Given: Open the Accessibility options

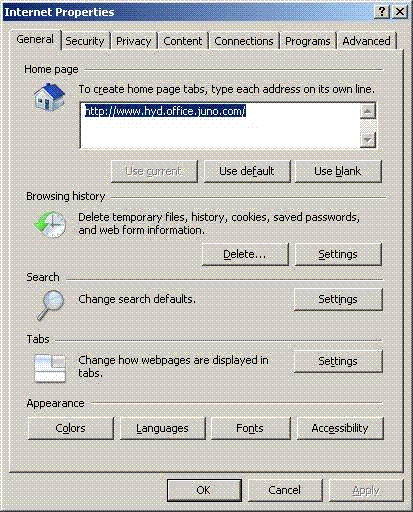Looking at the screenshot, I should coord(340,428).
